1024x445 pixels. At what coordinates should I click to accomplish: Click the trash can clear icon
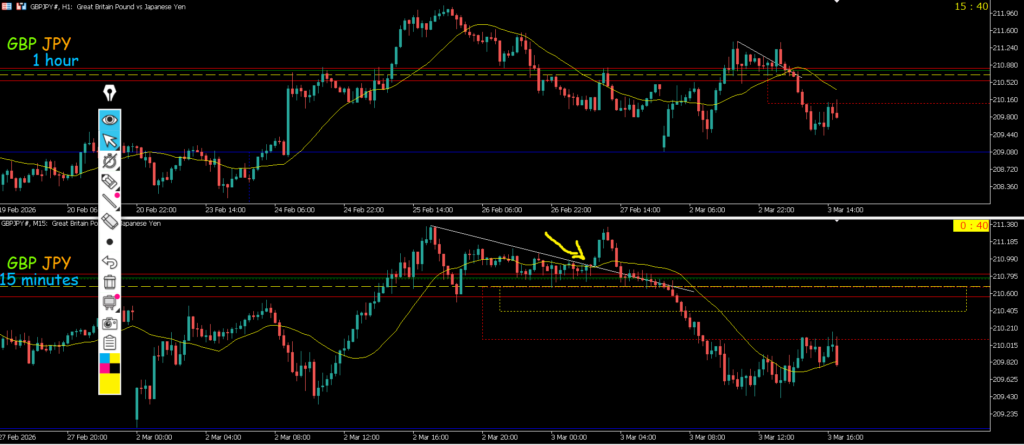[110, 283]
